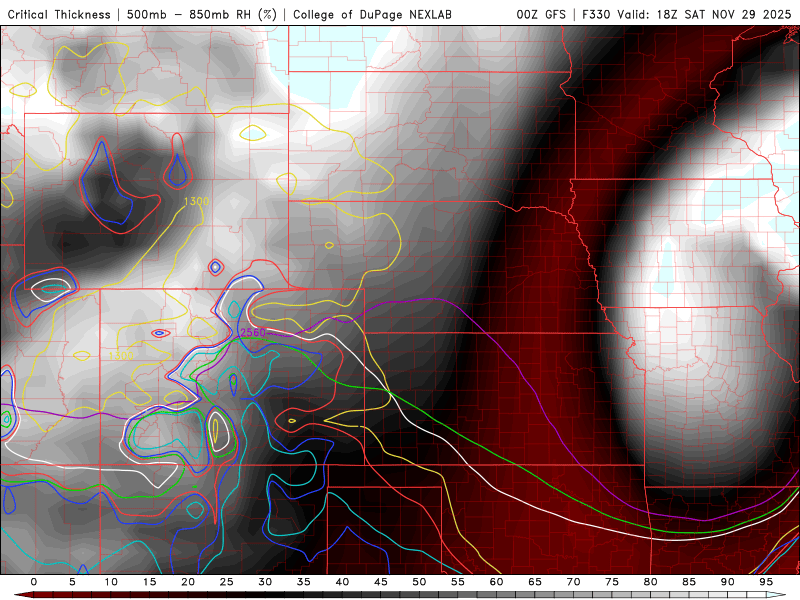Select the '45' scale label

pyautogui.click(x=381, y=582)
